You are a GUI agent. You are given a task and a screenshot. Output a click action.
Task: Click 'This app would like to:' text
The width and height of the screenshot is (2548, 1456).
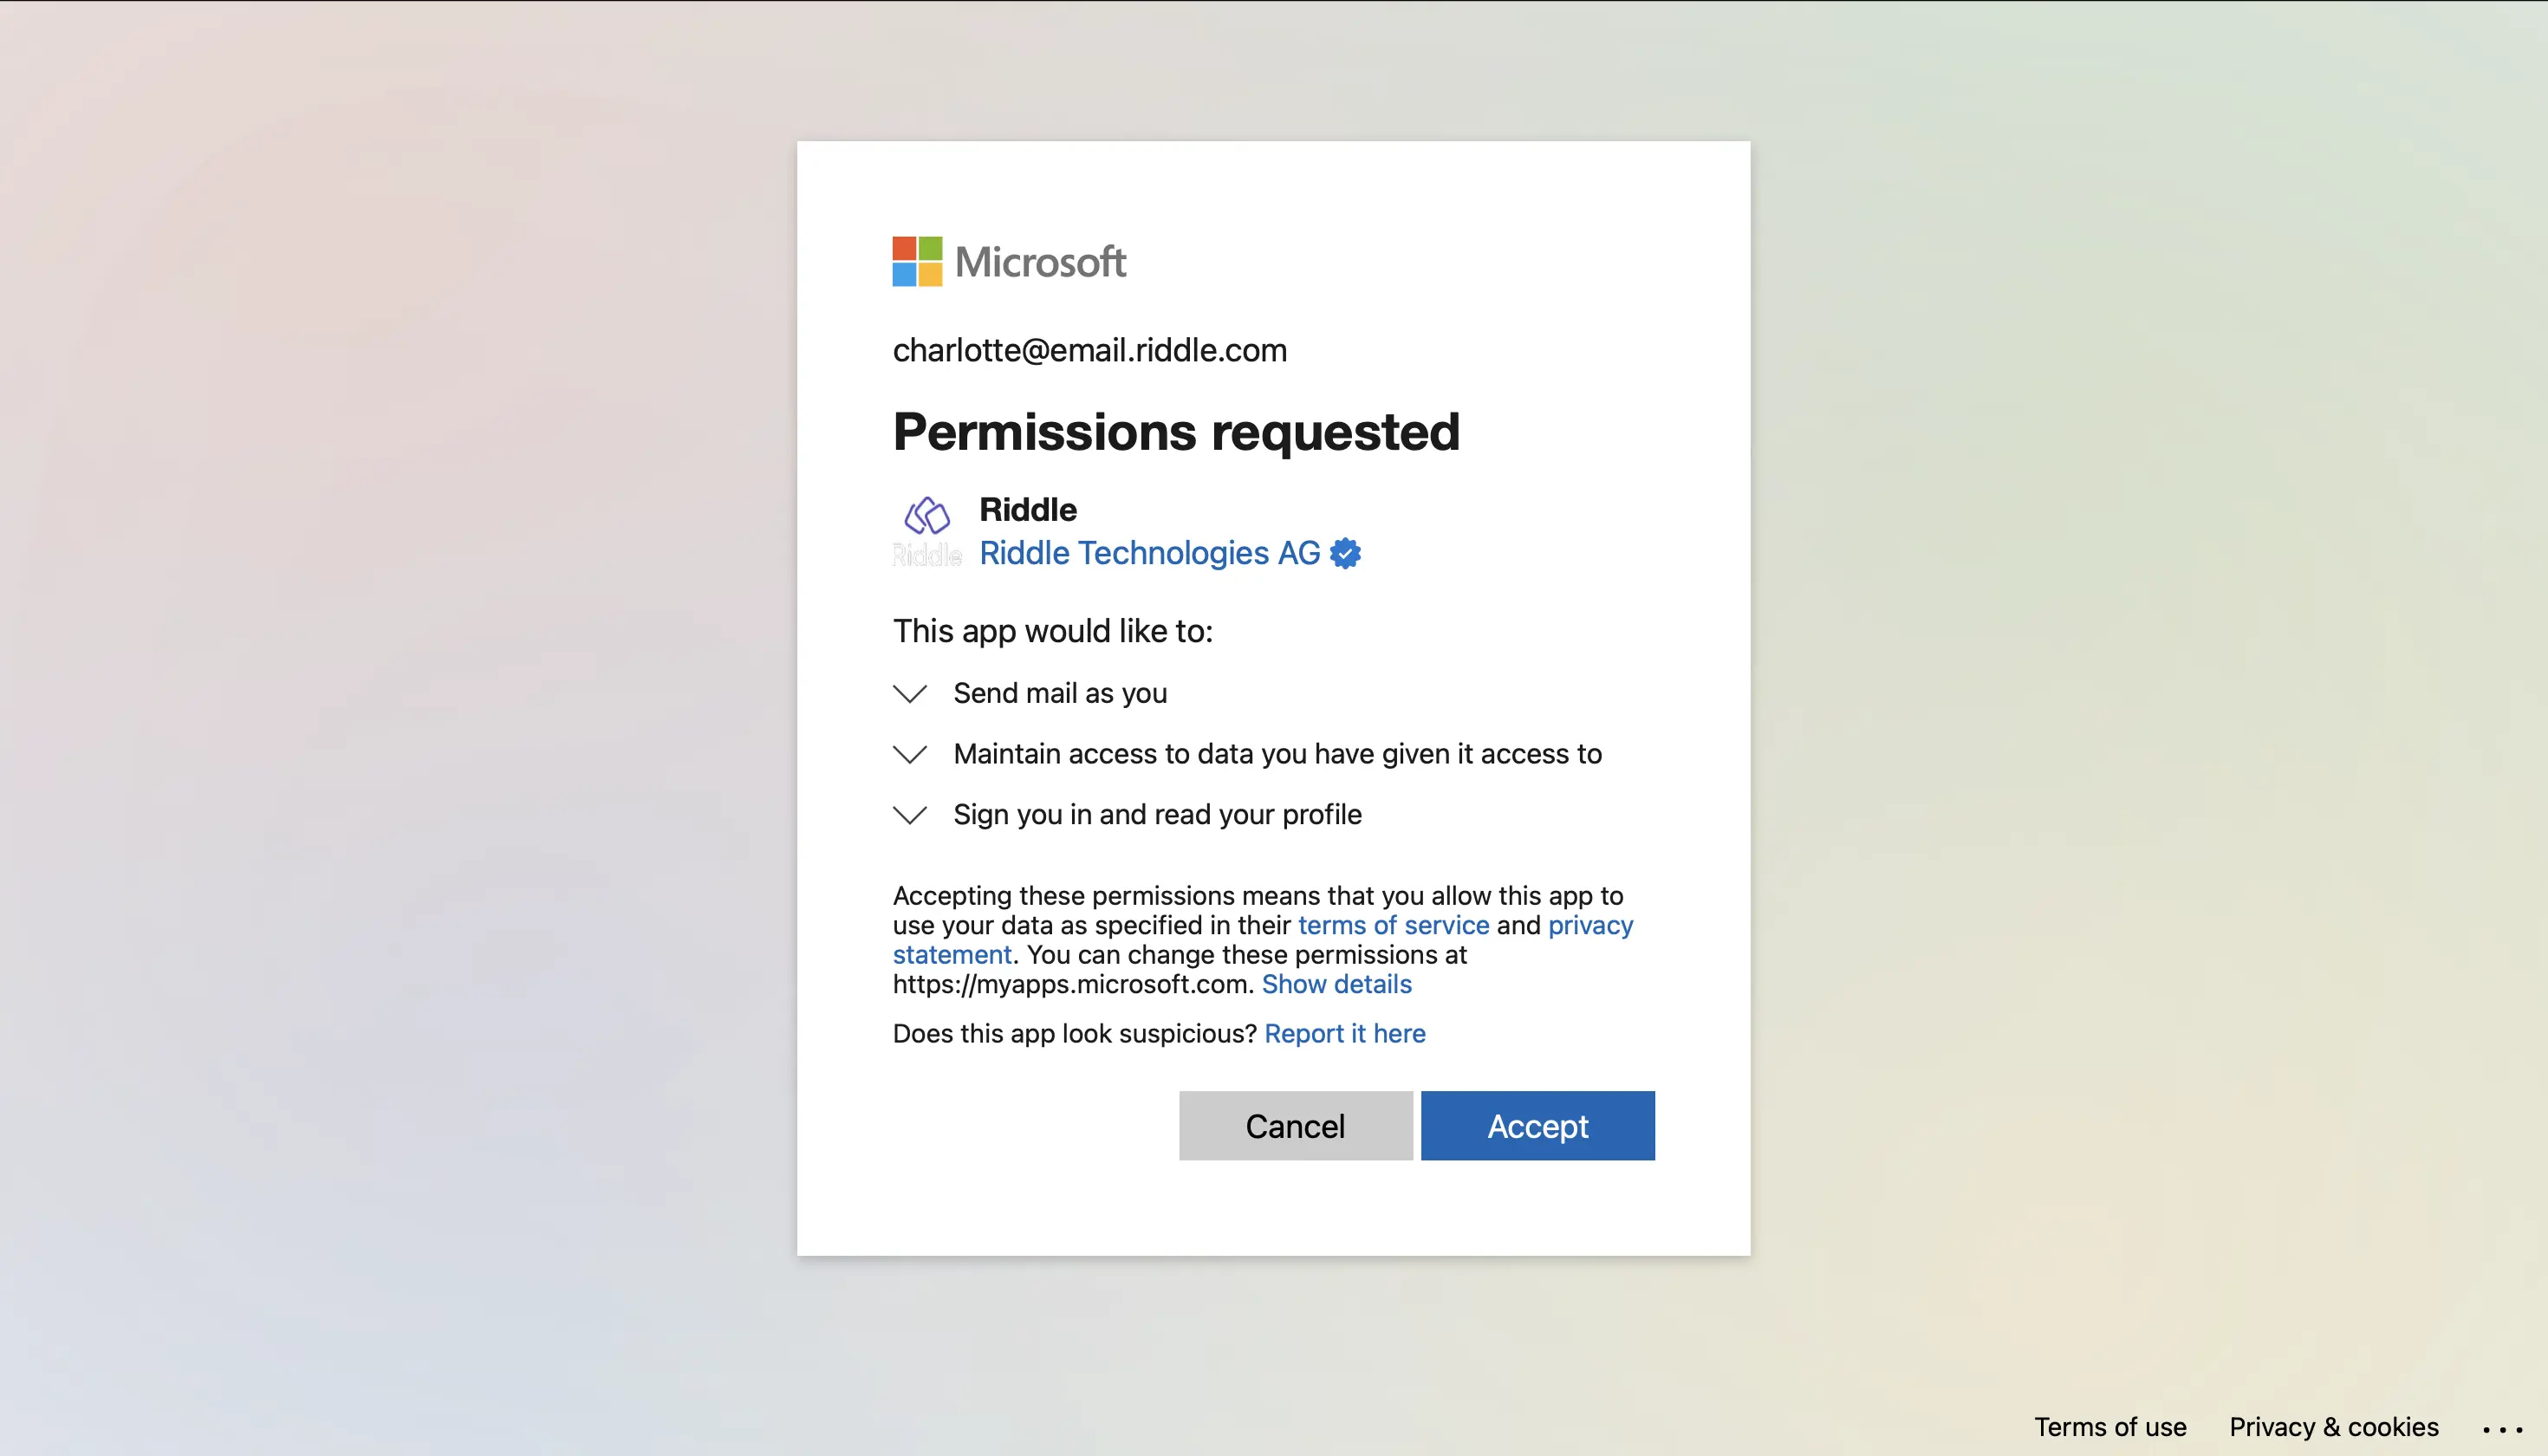[x=1052, y=631]
